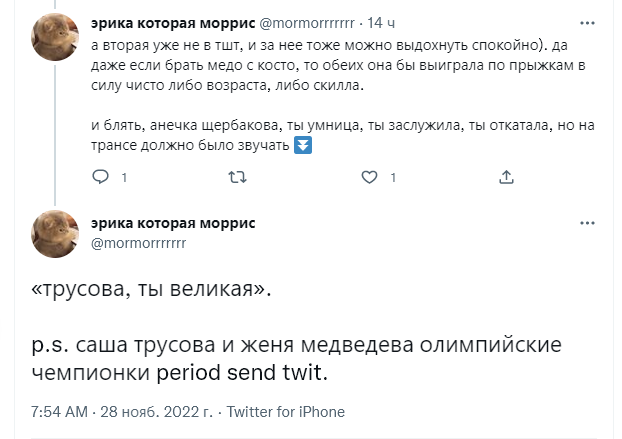Viewport: 622px width, 439px height.
Task: Click the profile avatar on the main tweet
Action: 55,234
